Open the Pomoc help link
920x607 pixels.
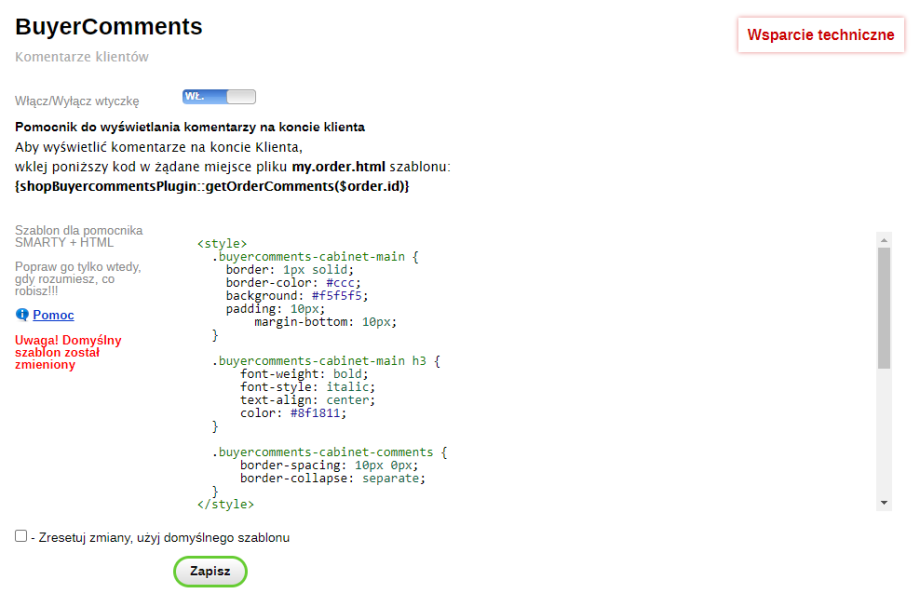coord(52,315)
